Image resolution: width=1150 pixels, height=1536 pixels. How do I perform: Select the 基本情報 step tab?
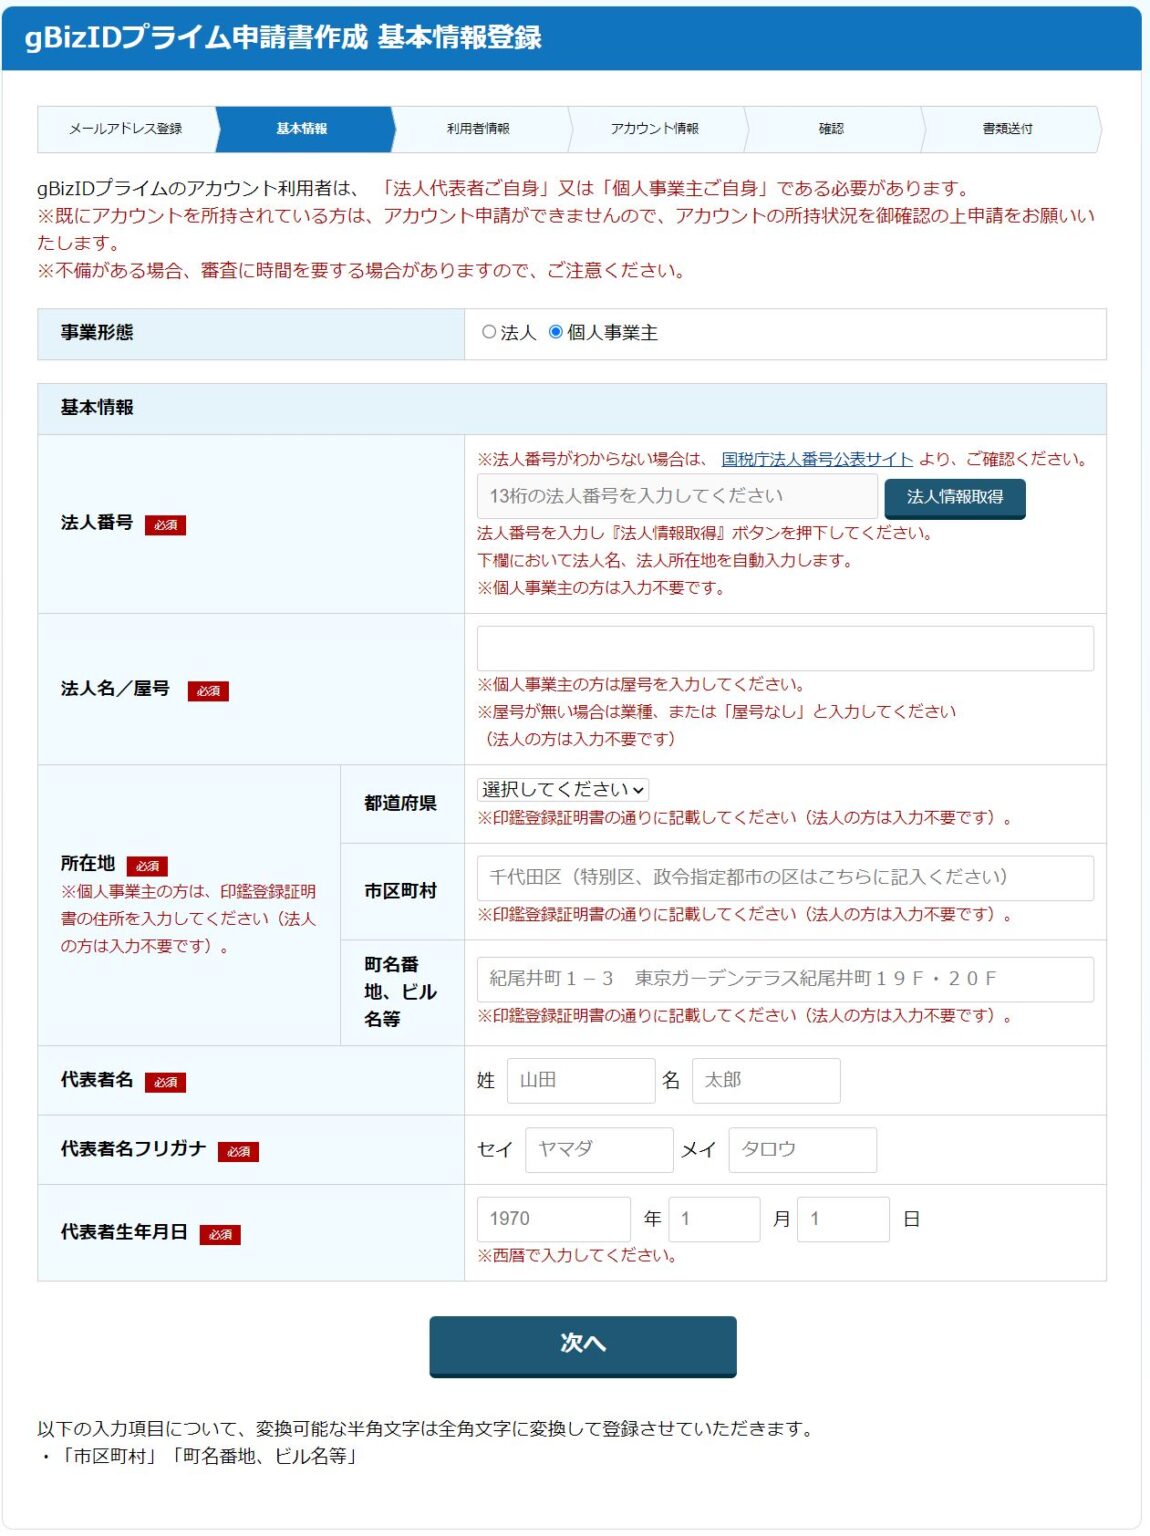[303, 128]
